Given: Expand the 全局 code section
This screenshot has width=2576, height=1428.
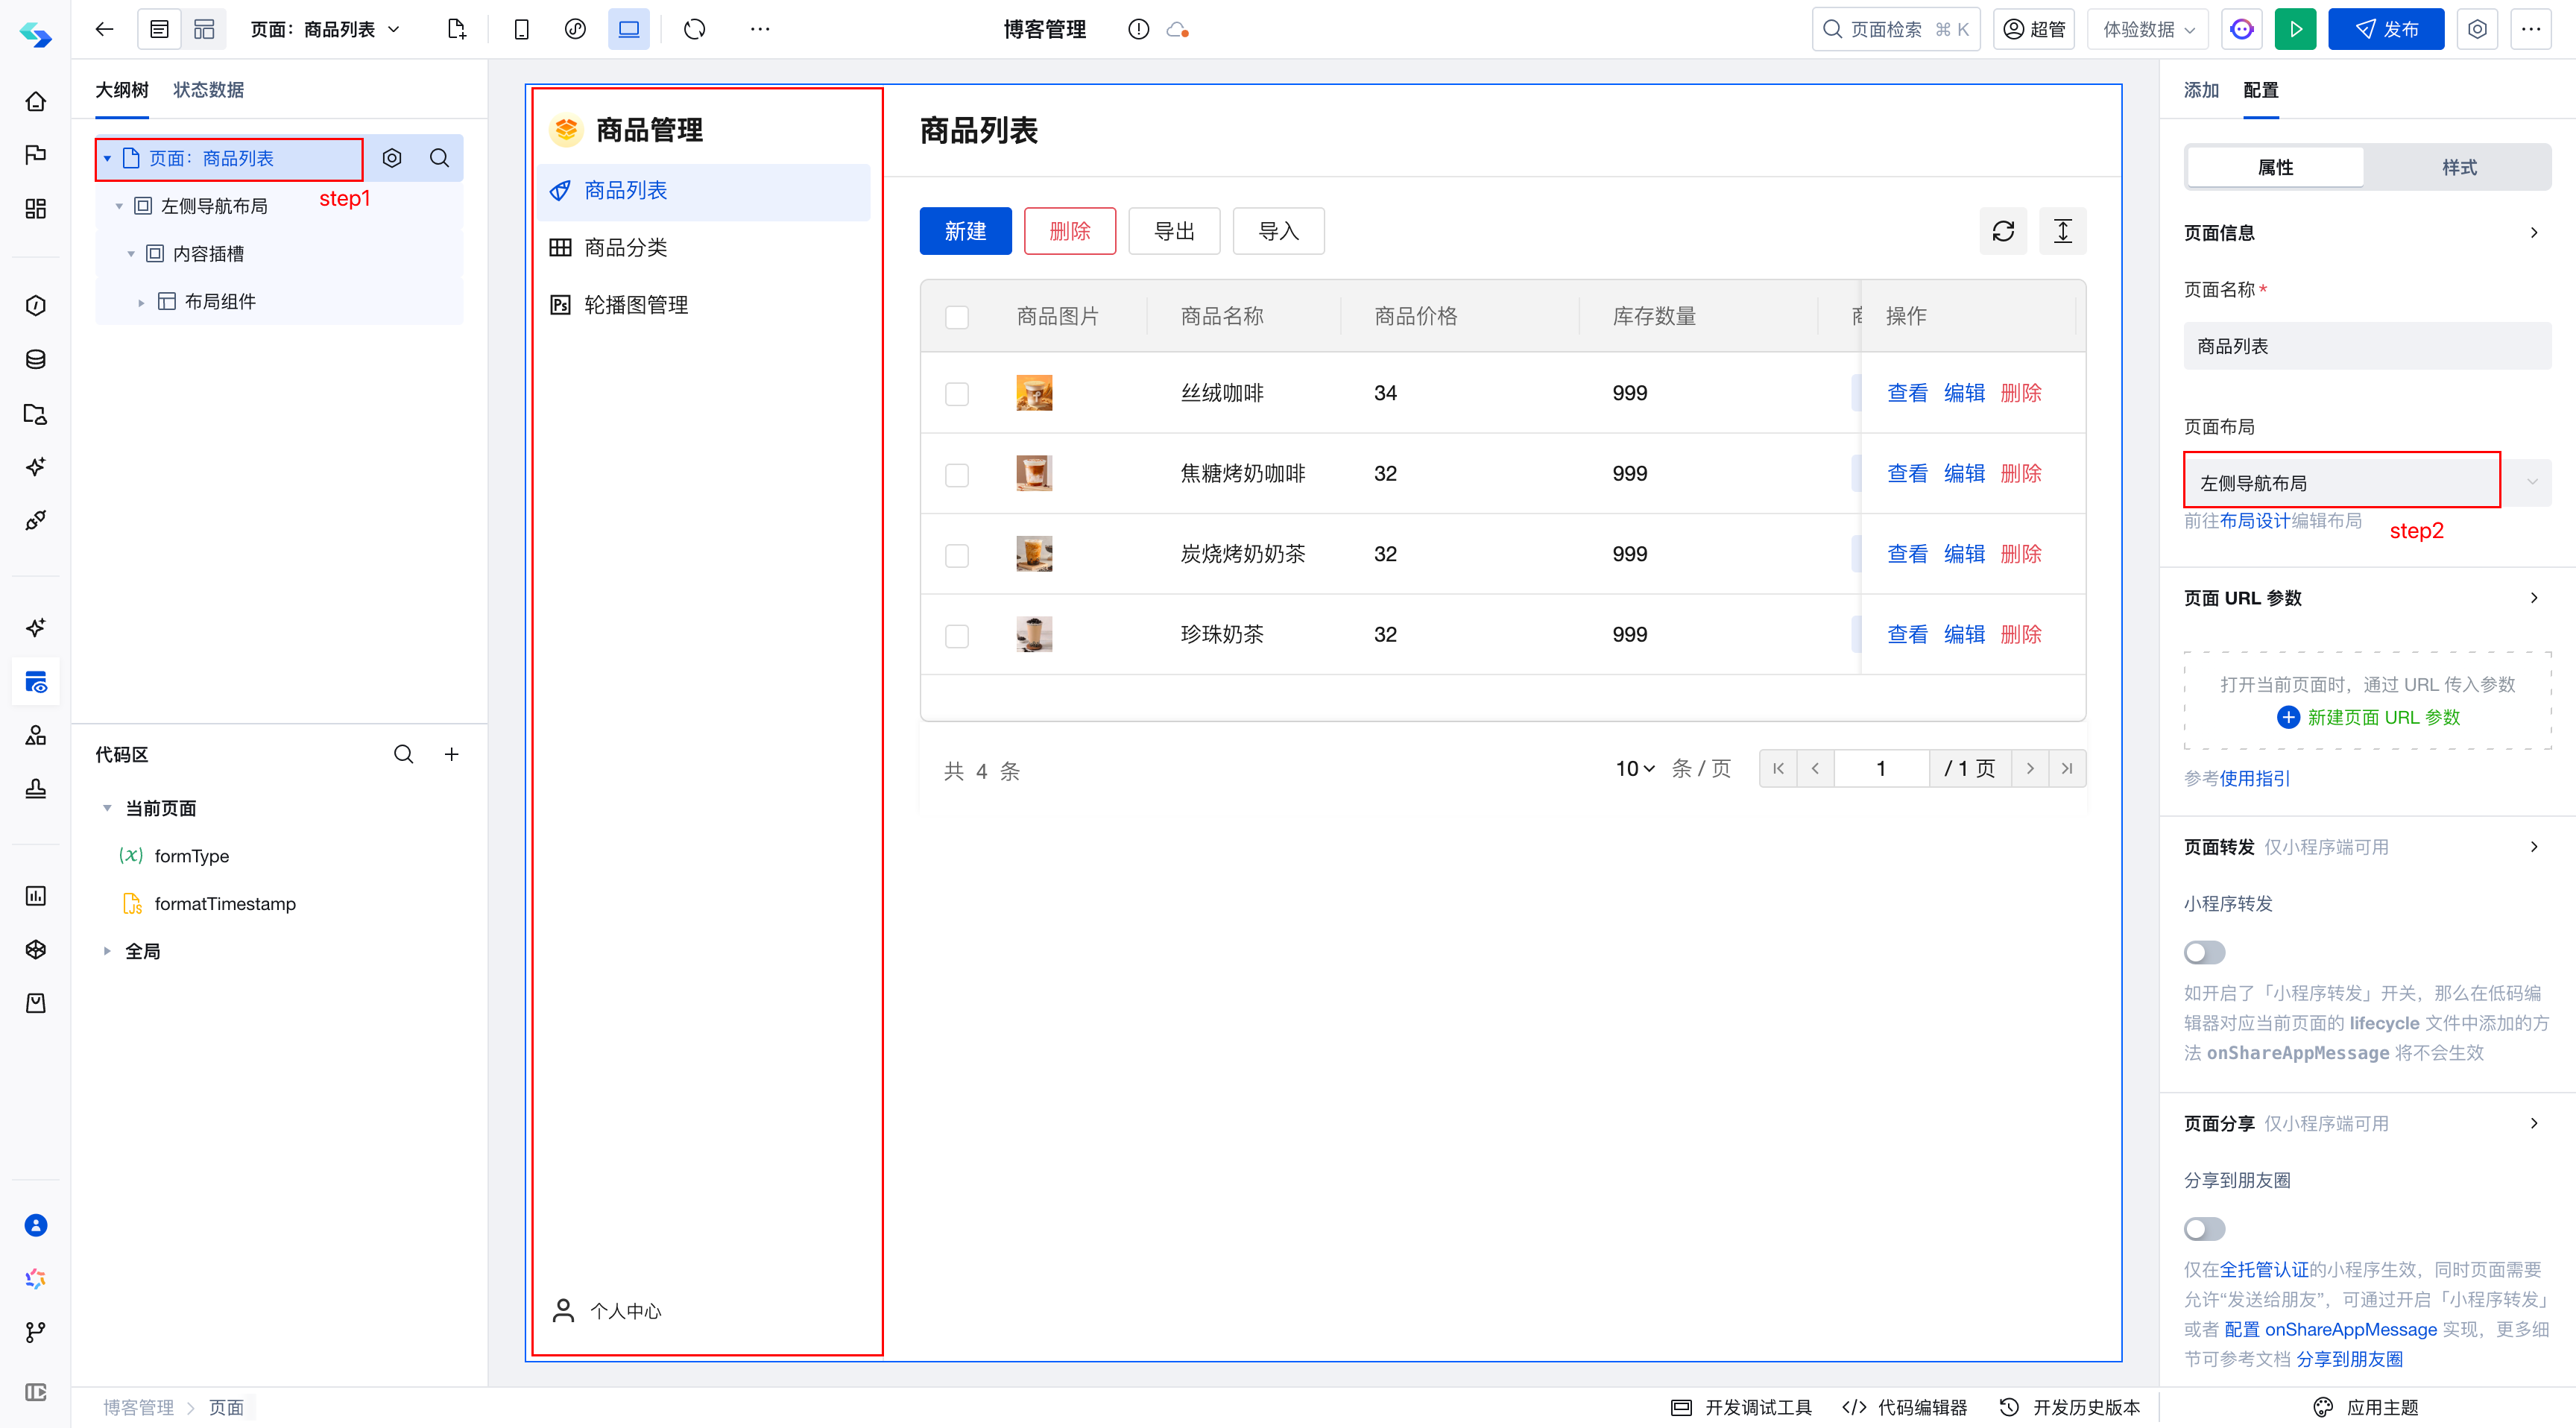Looking at the screenshot, I should [x=107, y=951].
